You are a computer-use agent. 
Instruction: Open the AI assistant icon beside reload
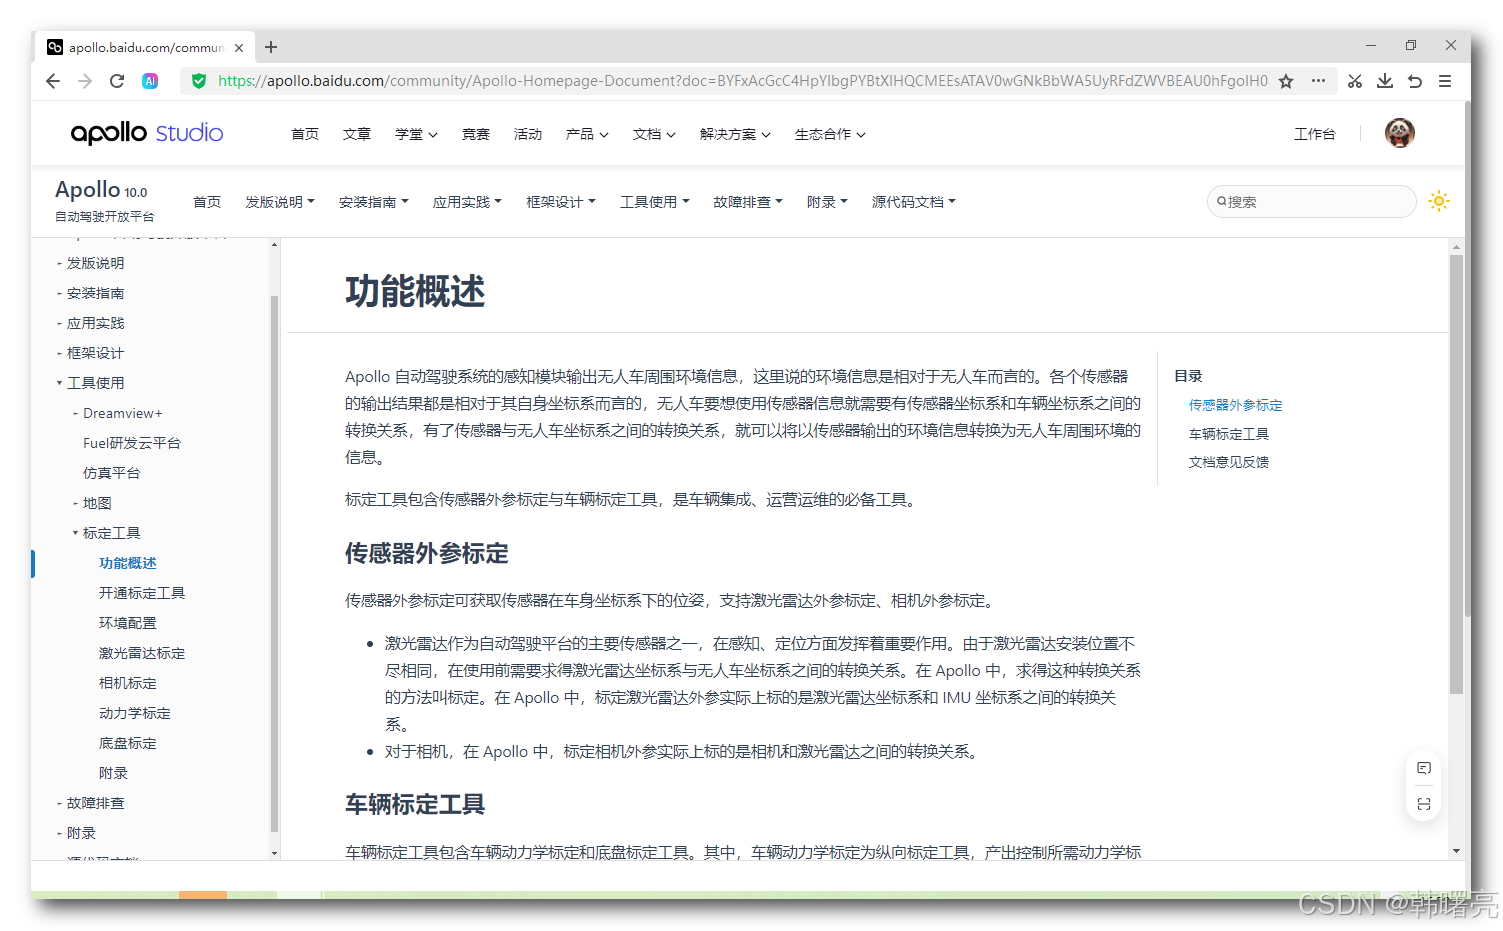(150, 81)
